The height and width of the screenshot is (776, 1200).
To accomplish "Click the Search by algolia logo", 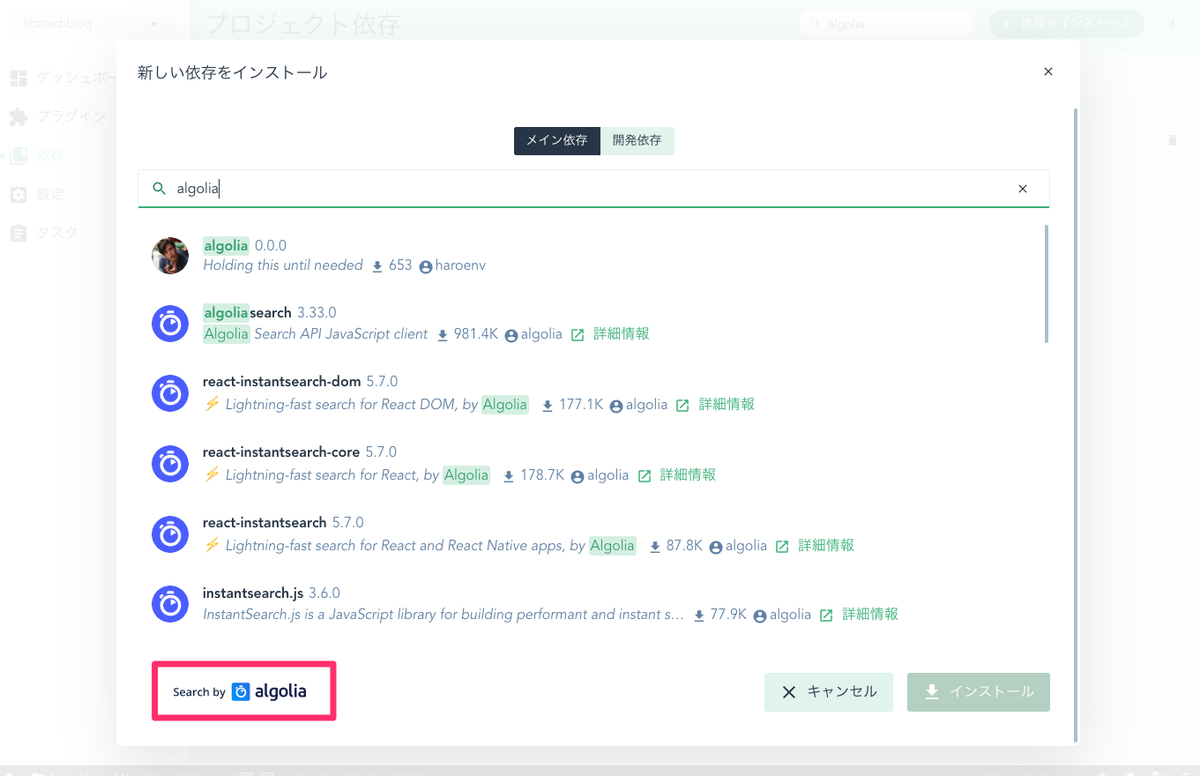I will pos(240,691).
